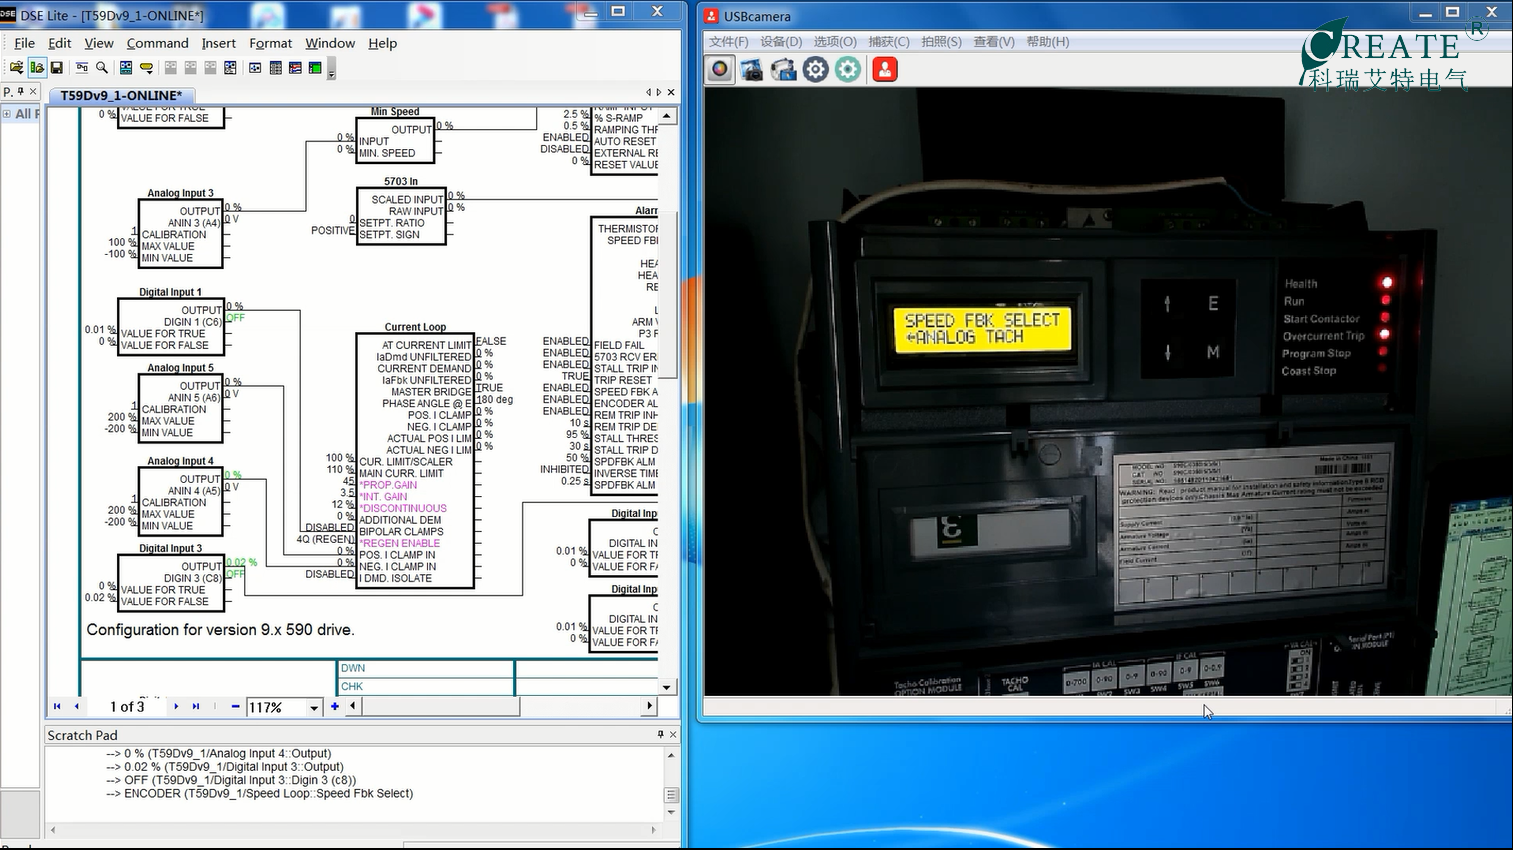
Task: Close the Scratch Pad panel
Action: pyautogui.click(x=673, y=734)
